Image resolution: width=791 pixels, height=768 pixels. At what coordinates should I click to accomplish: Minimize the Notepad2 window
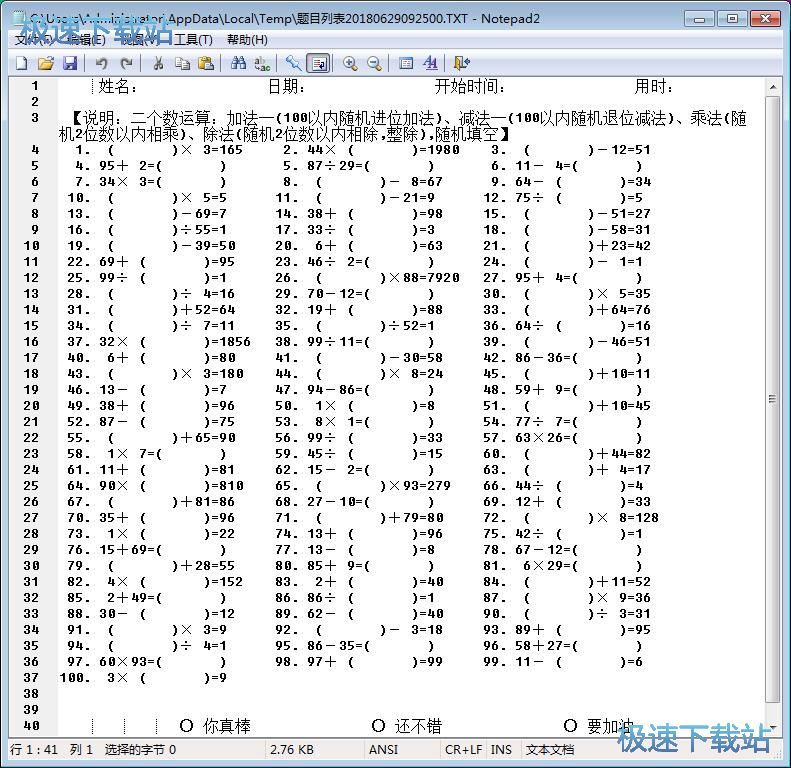click(x=699, y=19)
